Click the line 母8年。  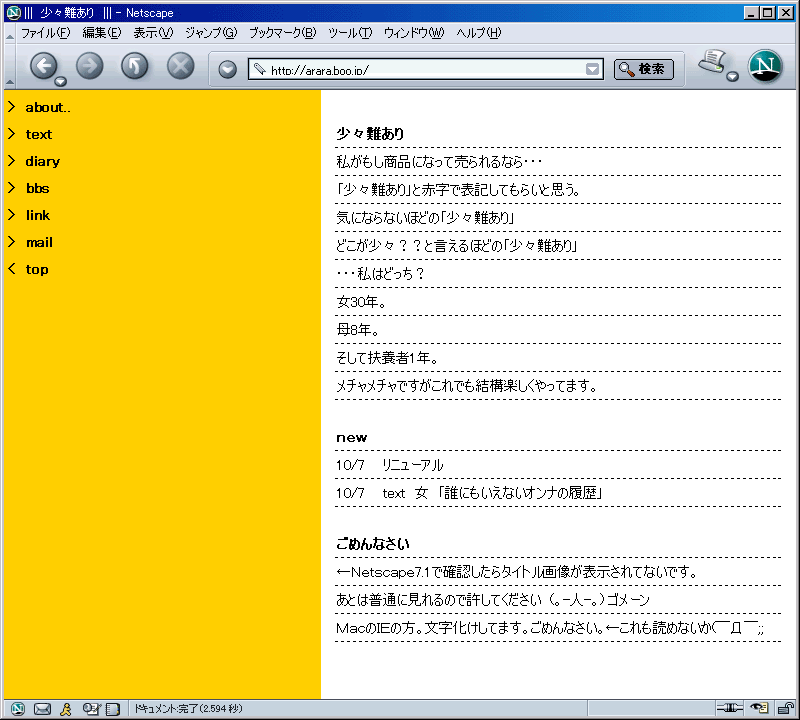[x=358, y=330]
